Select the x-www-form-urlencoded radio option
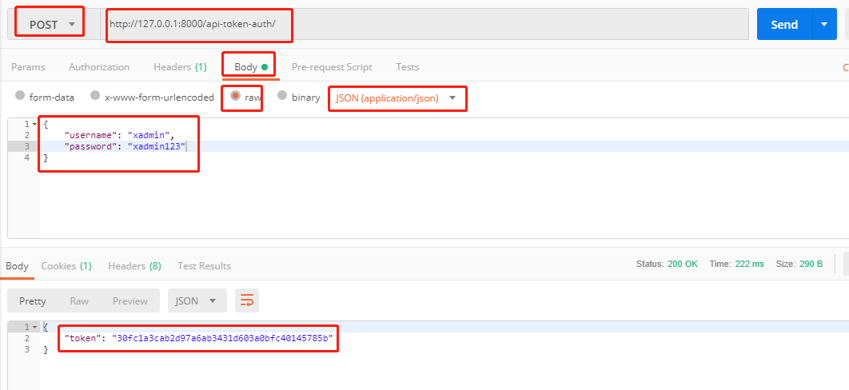 pyautogui.click(x=95, y=96)
